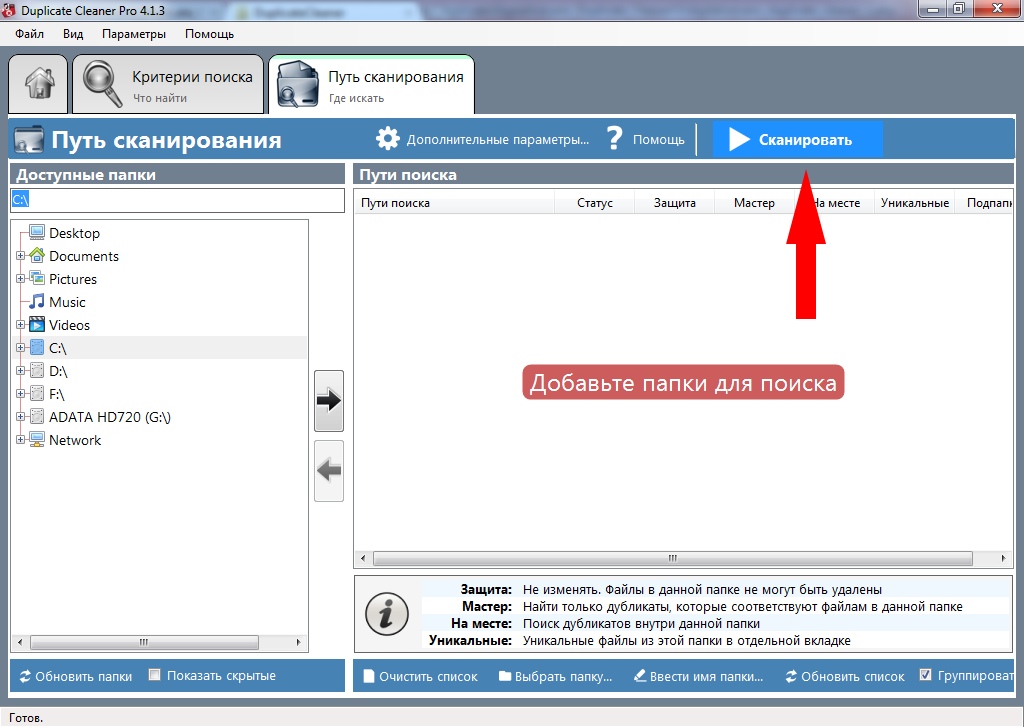Click the question mark Помощь icon

click(x=615, y=139)
